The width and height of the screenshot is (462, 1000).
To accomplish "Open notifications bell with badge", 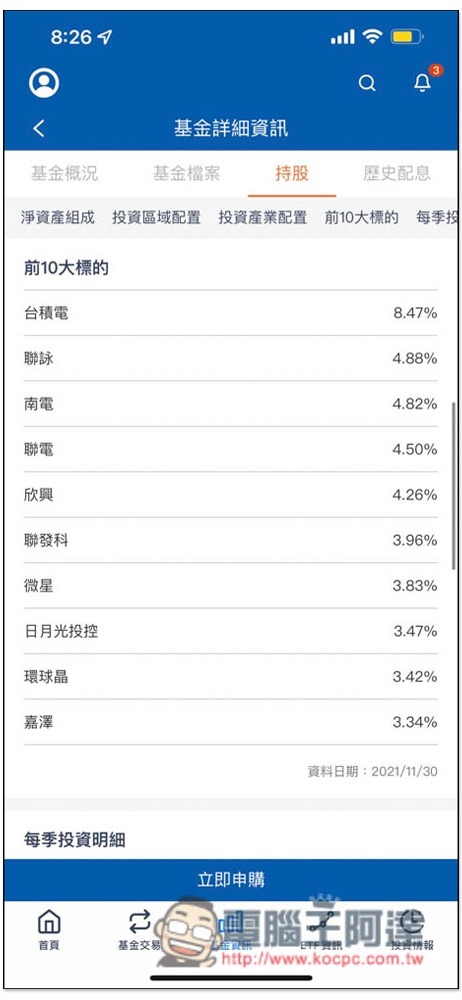I will tap(424, 81).
